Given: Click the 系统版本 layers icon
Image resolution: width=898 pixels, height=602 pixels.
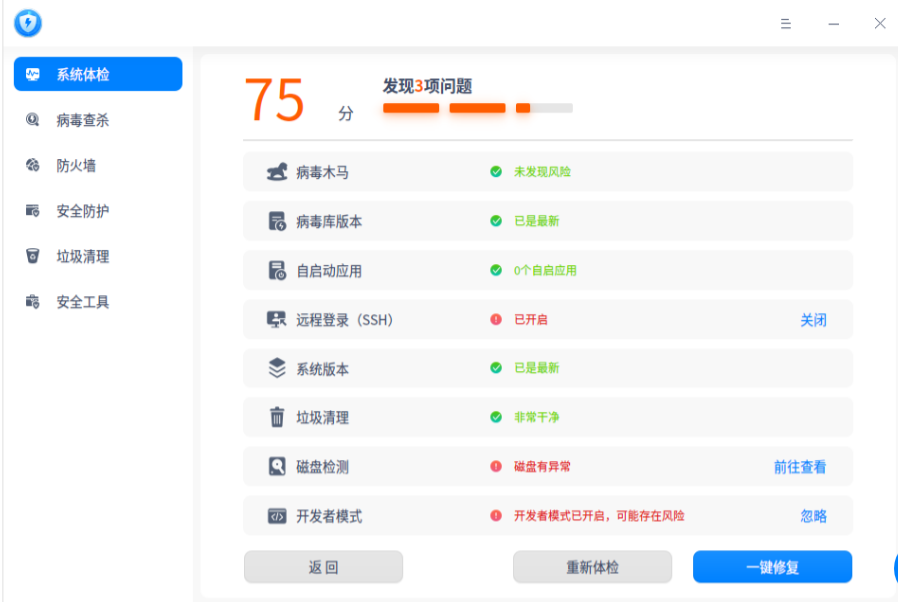Looking at the screenshot, I should coord(277,368).
